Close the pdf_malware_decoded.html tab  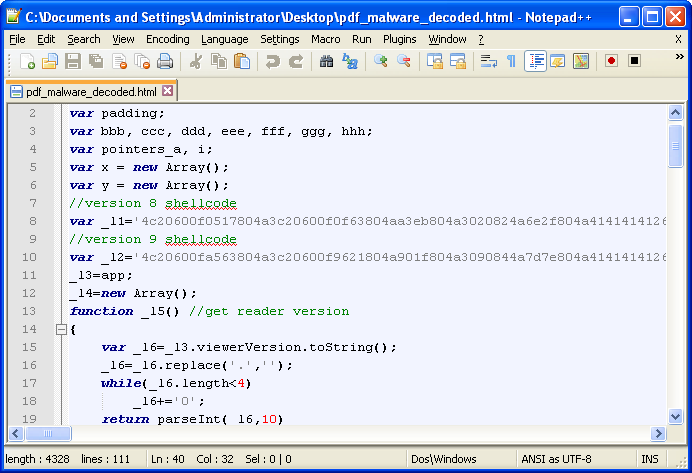(167, 91)
